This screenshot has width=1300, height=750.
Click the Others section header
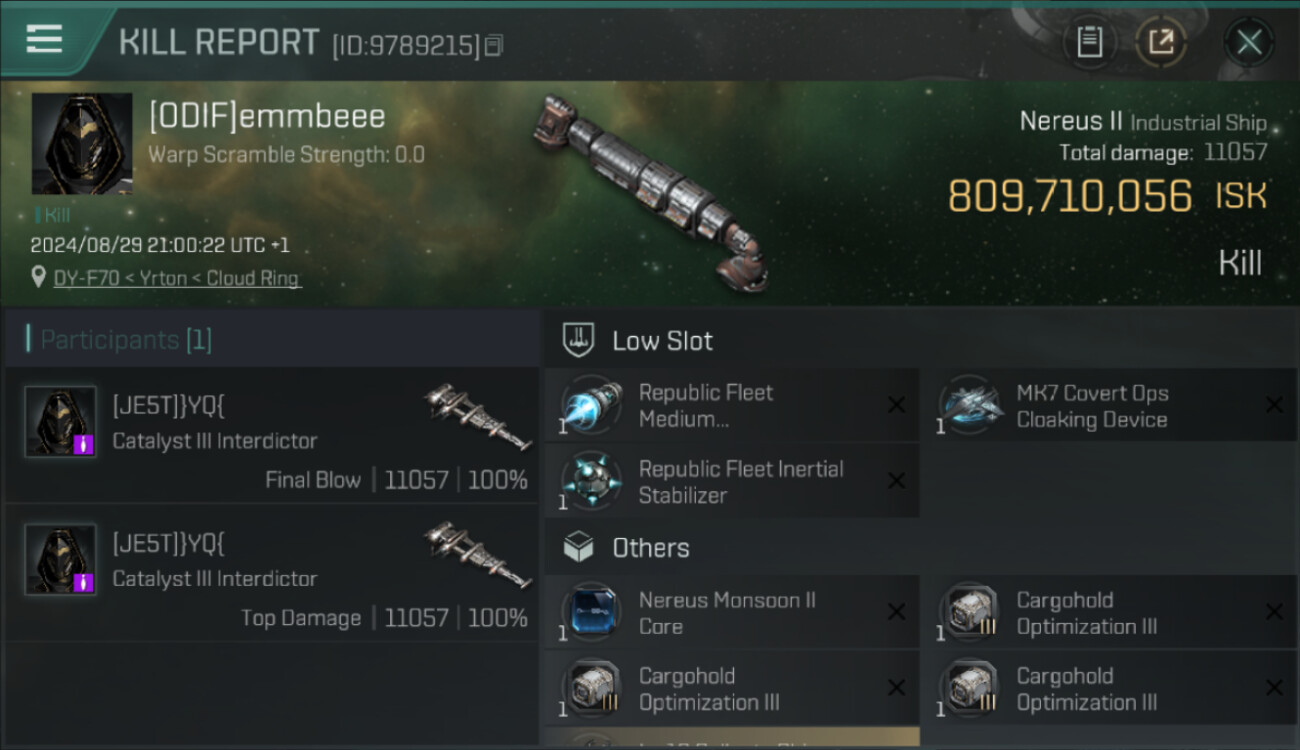click(x=650, y=548)
